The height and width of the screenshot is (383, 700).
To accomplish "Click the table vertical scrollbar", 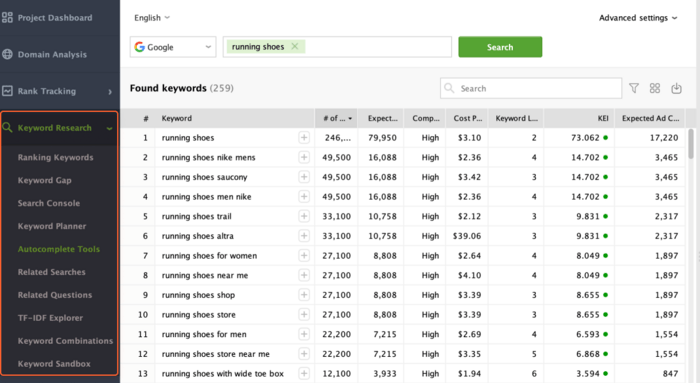I will point(691,143).
